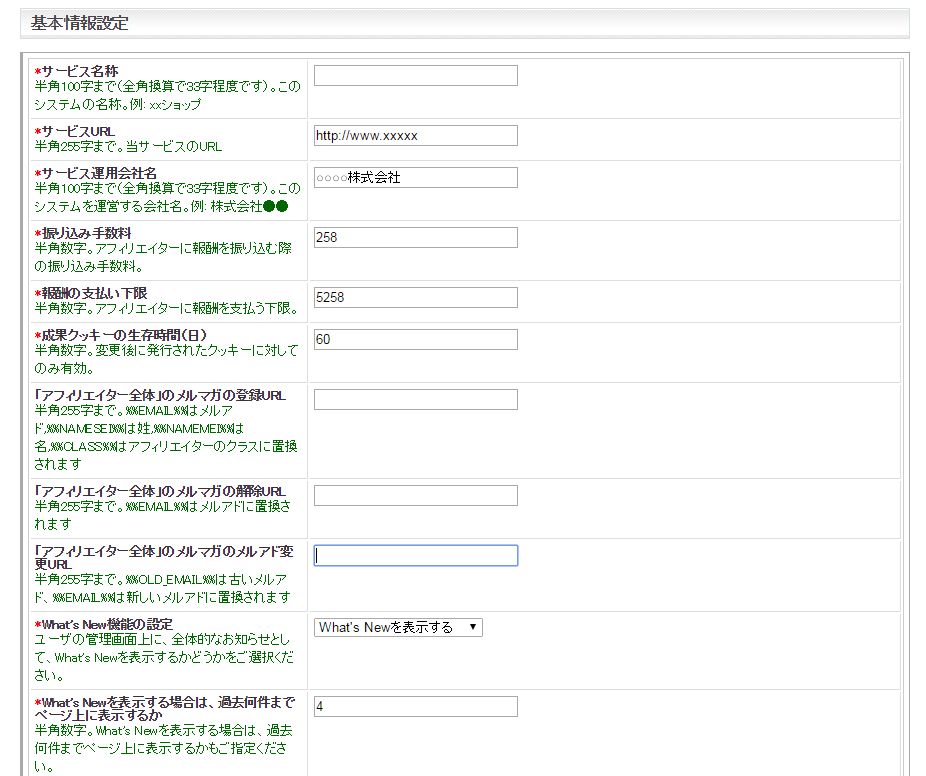Click the 成果クッキーの生存時間 field showing 60
Viewport: 926px width, 776px height.
(415, 340)
